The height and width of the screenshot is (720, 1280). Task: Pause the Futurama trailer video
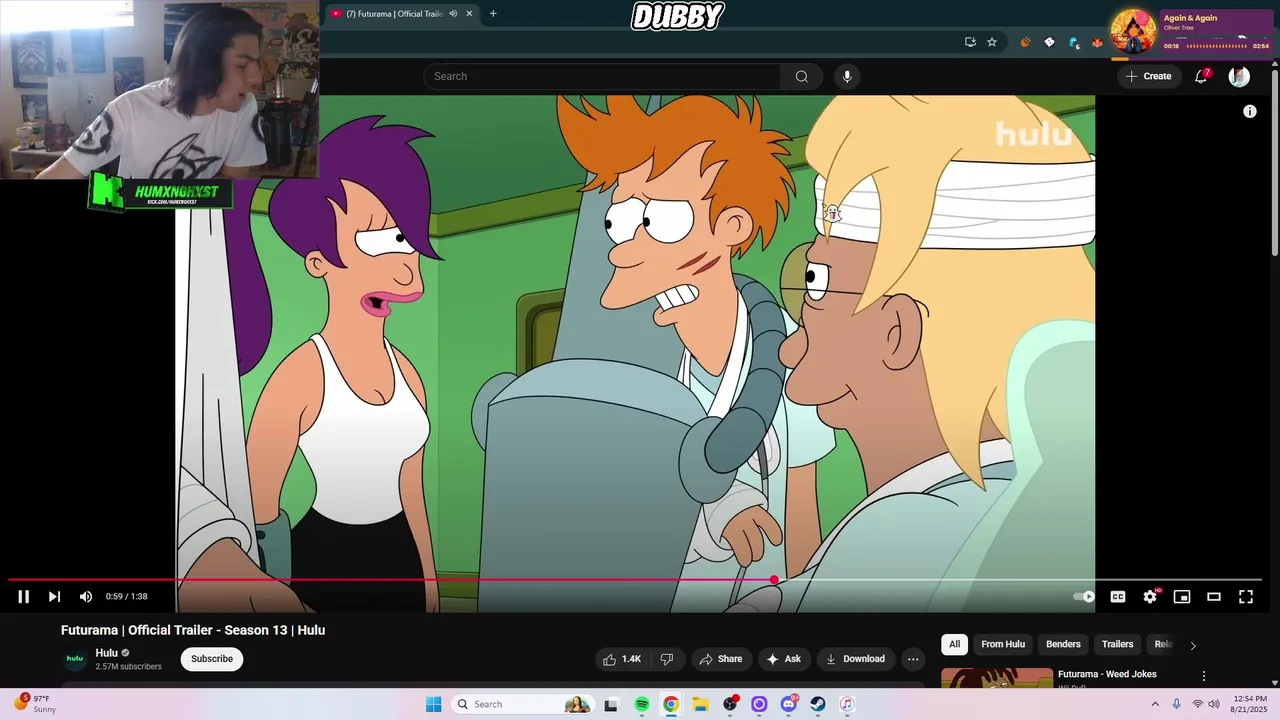[23, 597]
